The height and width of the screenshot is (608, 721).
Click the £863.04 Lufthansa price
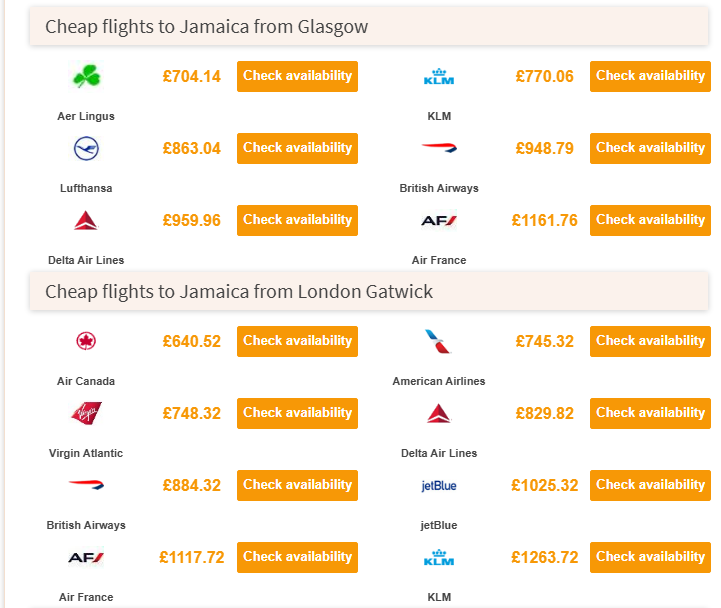pos(191,148)
